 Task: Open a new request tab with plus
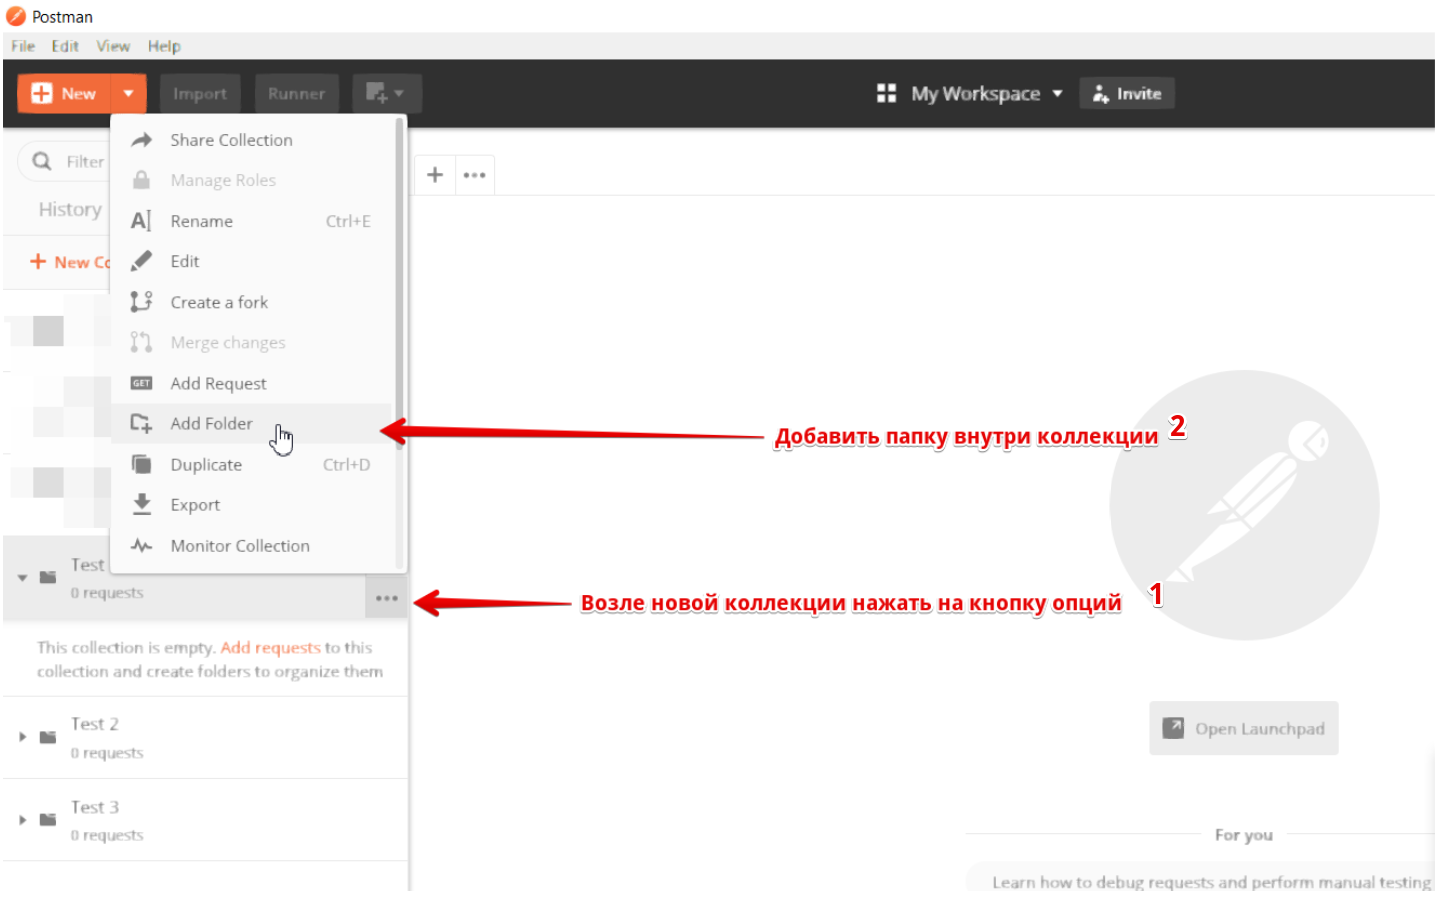[435, 175]
